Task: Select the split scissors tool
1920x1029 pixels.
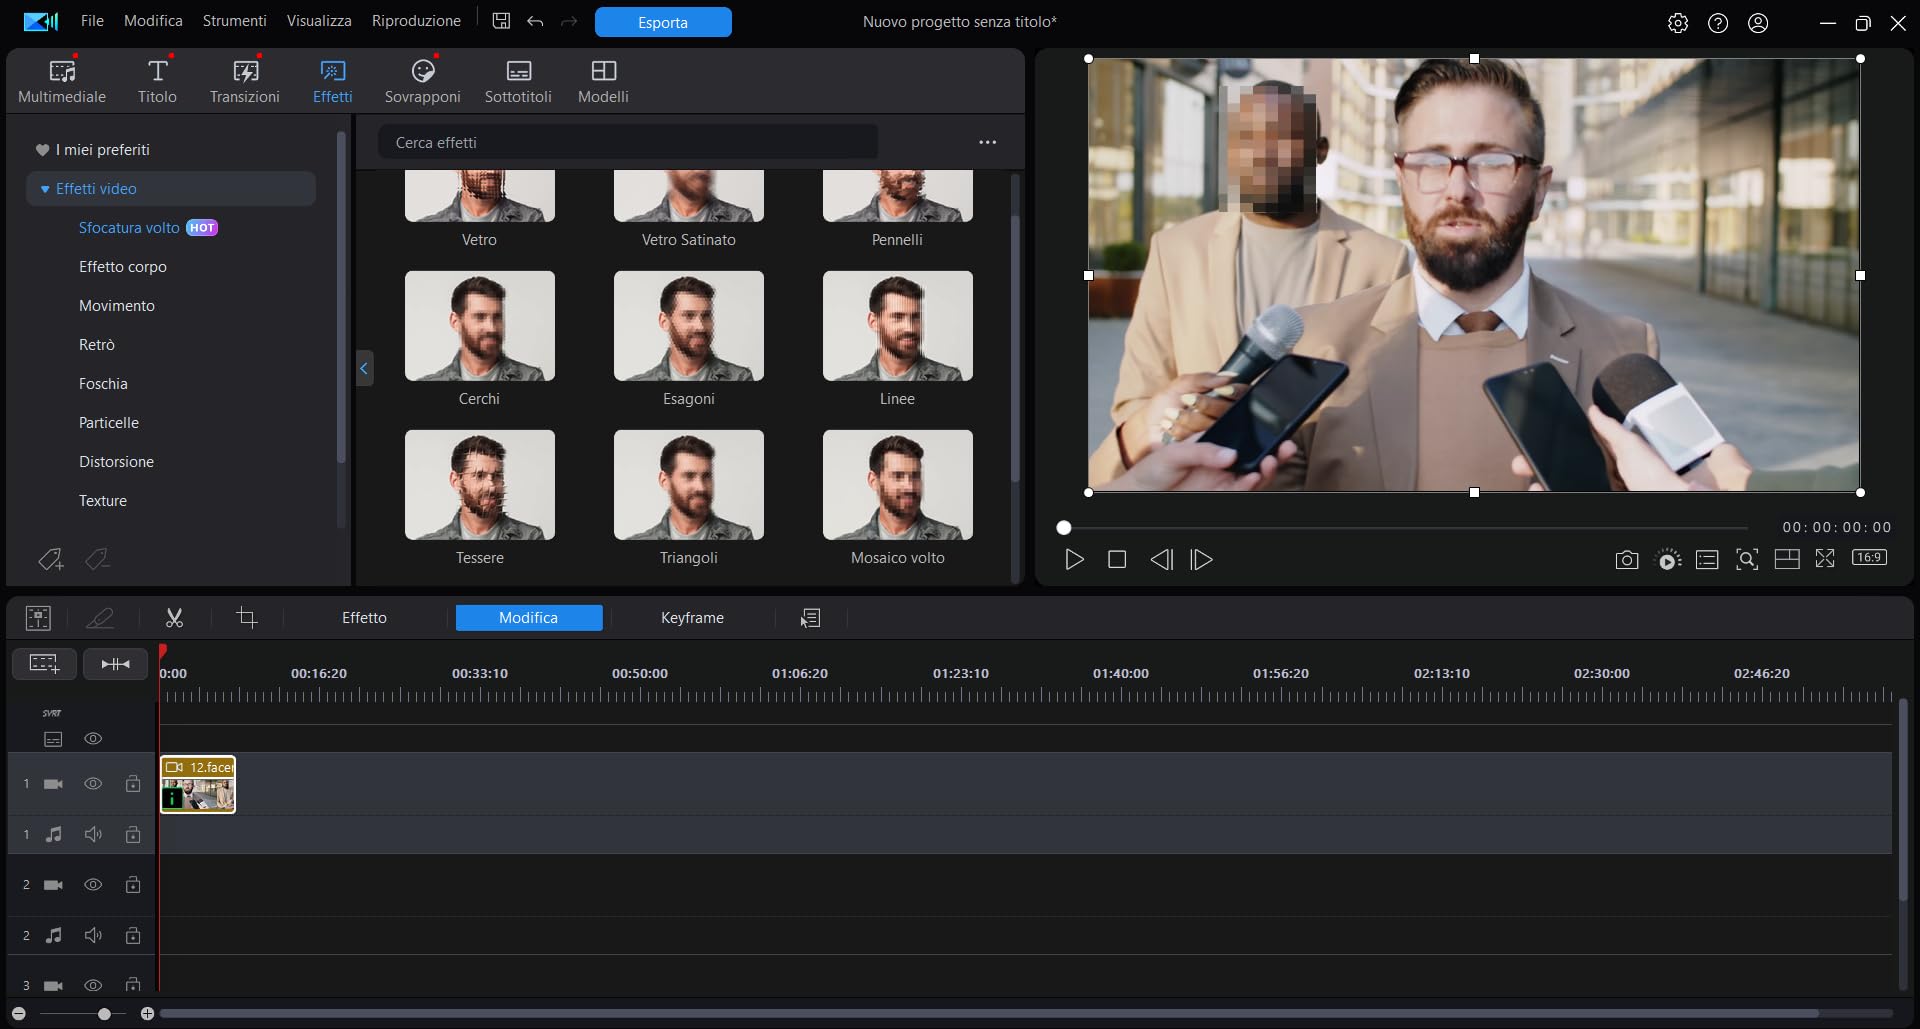Action: click(174, 618)
